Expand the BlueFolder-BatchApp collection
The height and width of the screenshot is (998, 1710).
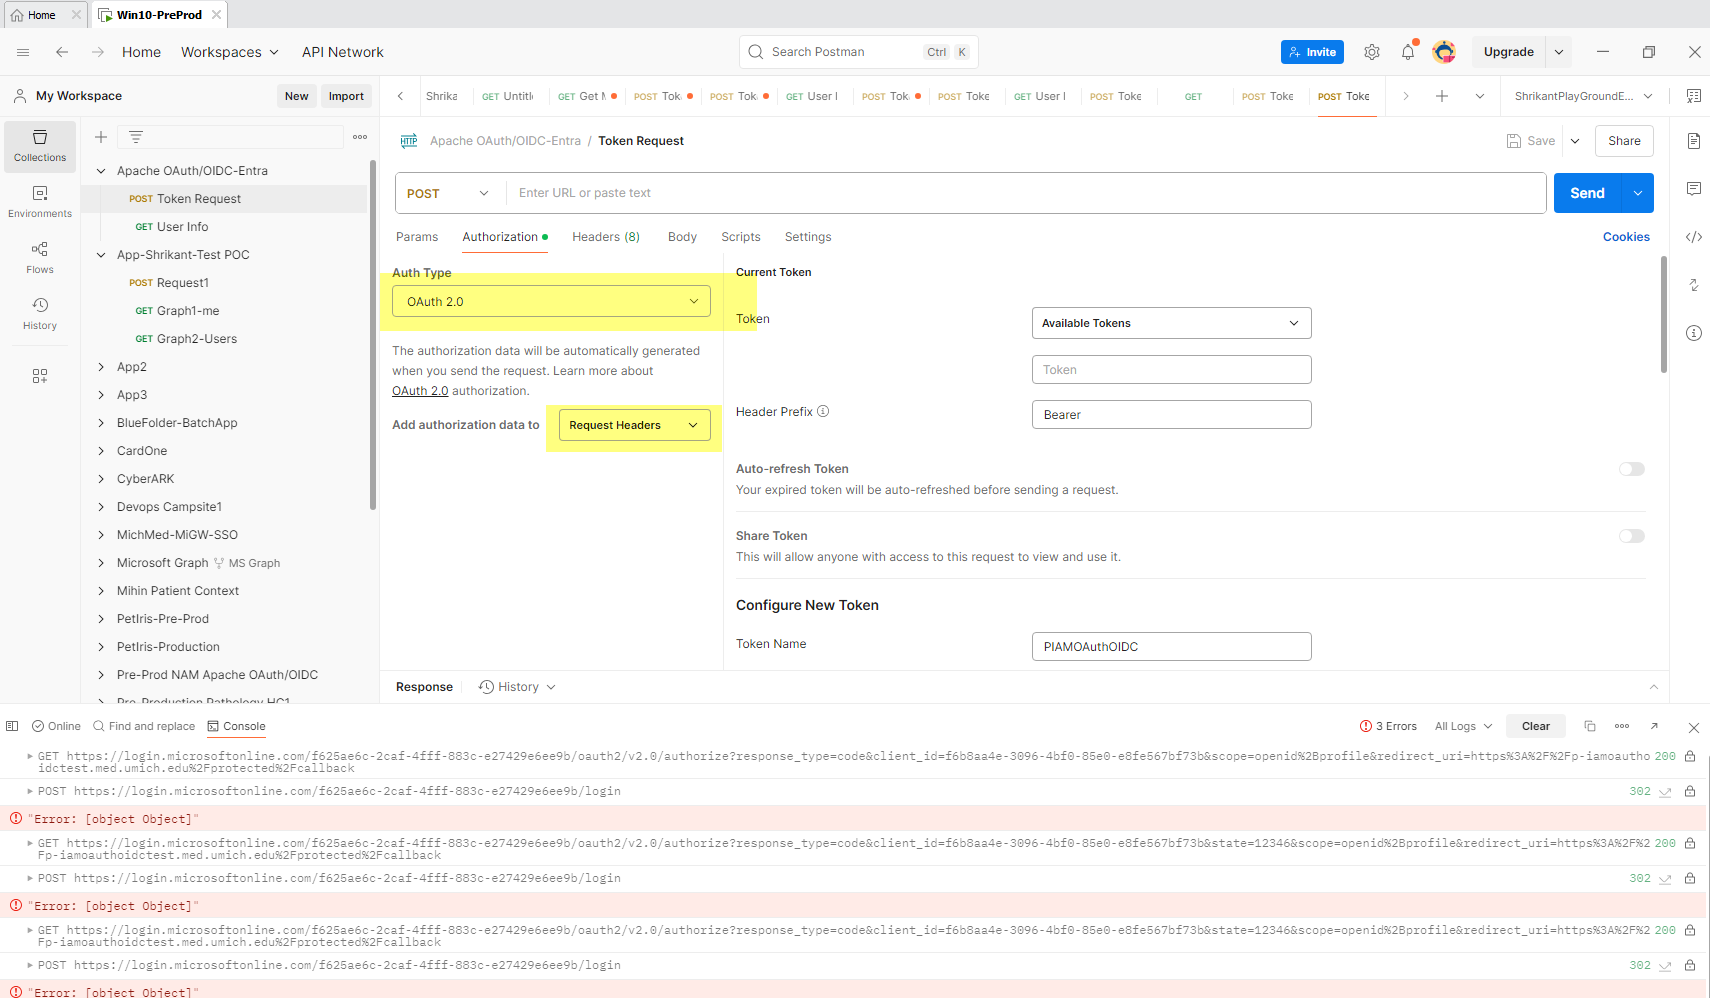coord(101,423)
